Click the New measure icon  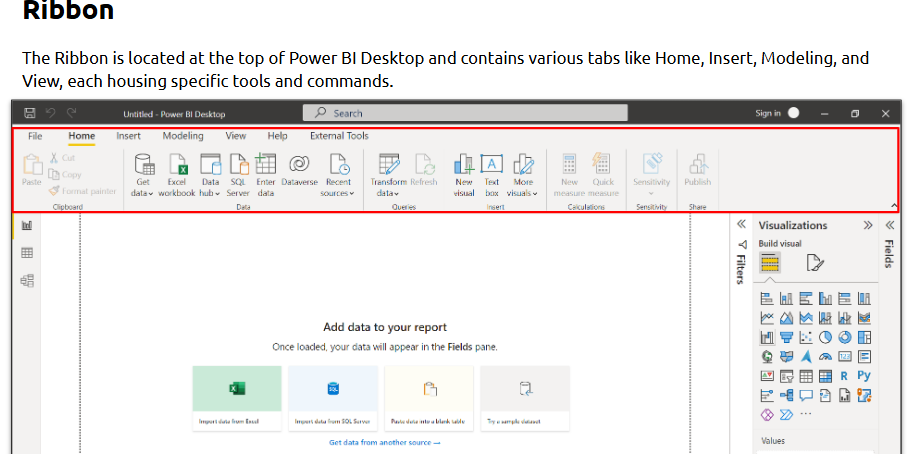pyautogui.click(x=569, y=164)
